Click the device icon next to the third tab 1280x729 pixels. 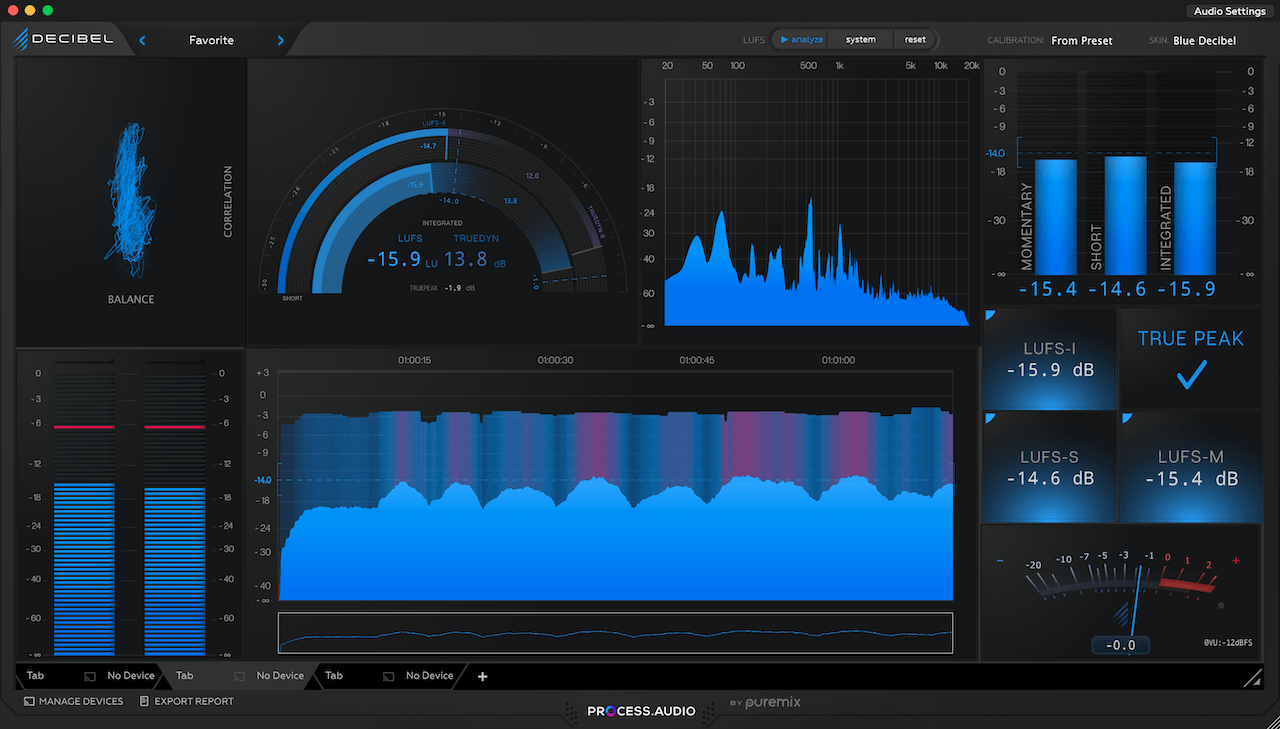coord(388,676)
